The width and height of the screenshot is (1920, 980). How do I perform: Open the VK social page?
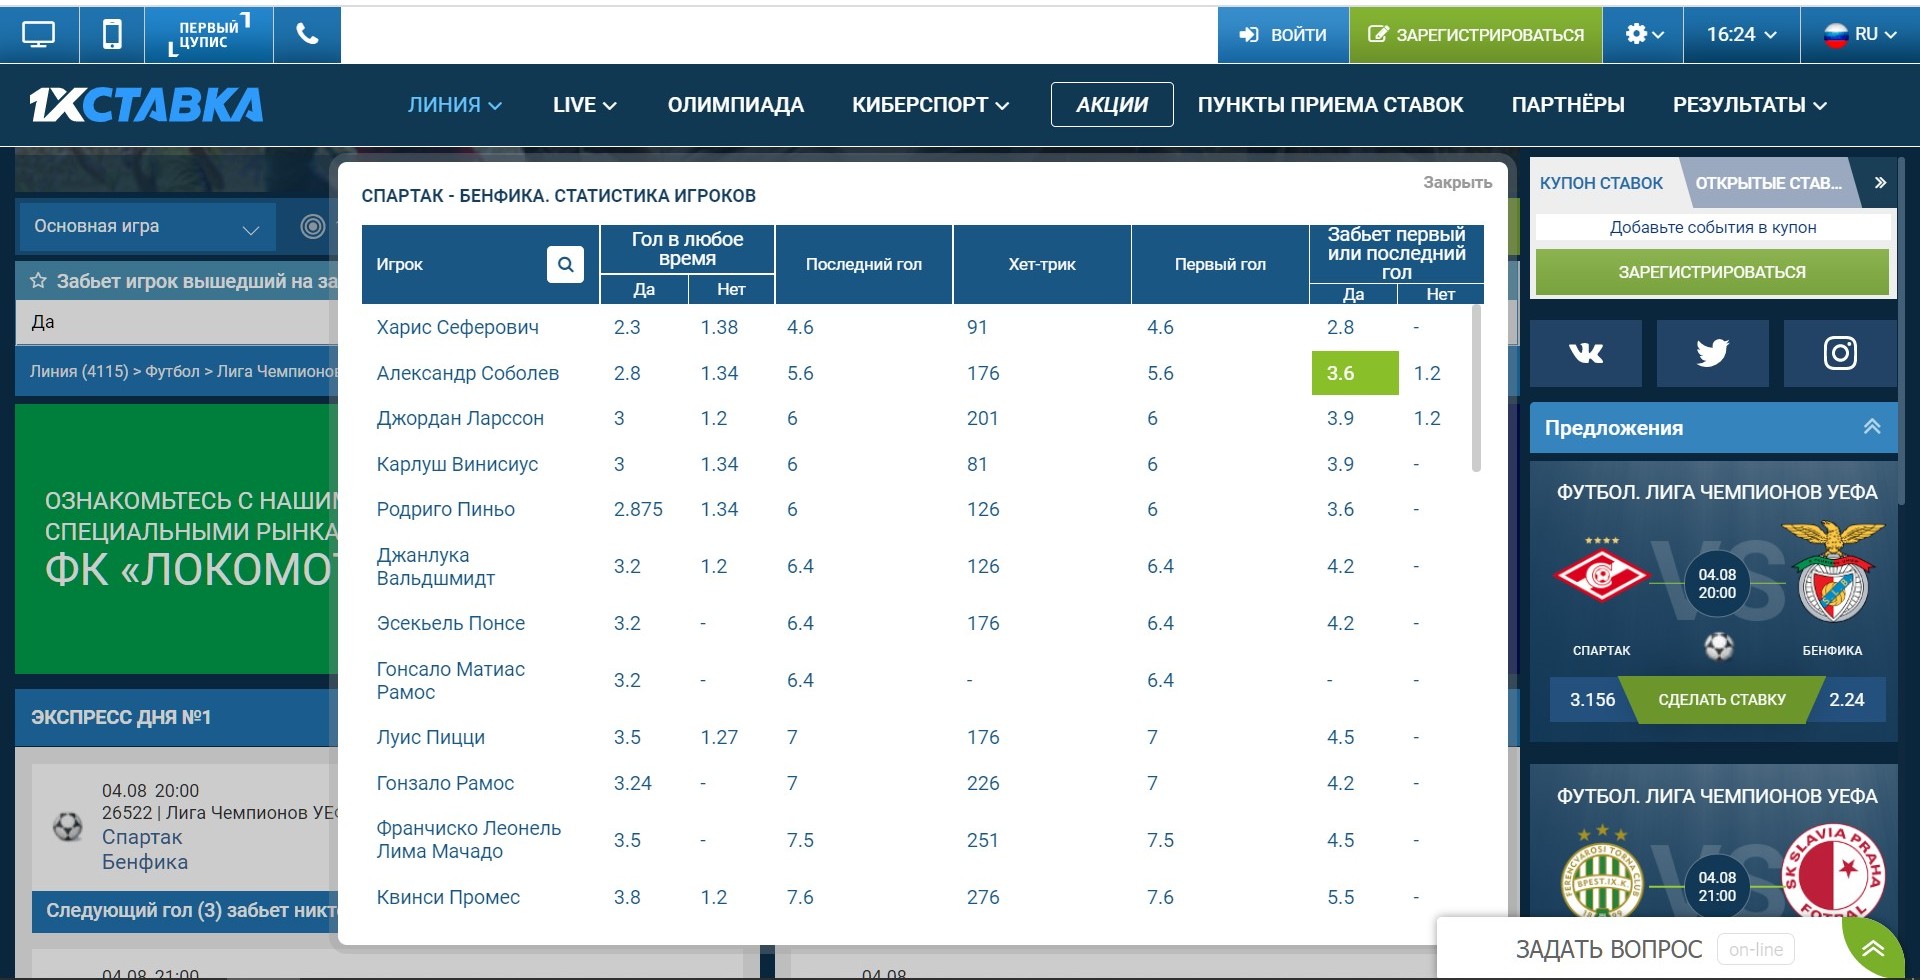pyautogui.click(x=1586, y=353)
